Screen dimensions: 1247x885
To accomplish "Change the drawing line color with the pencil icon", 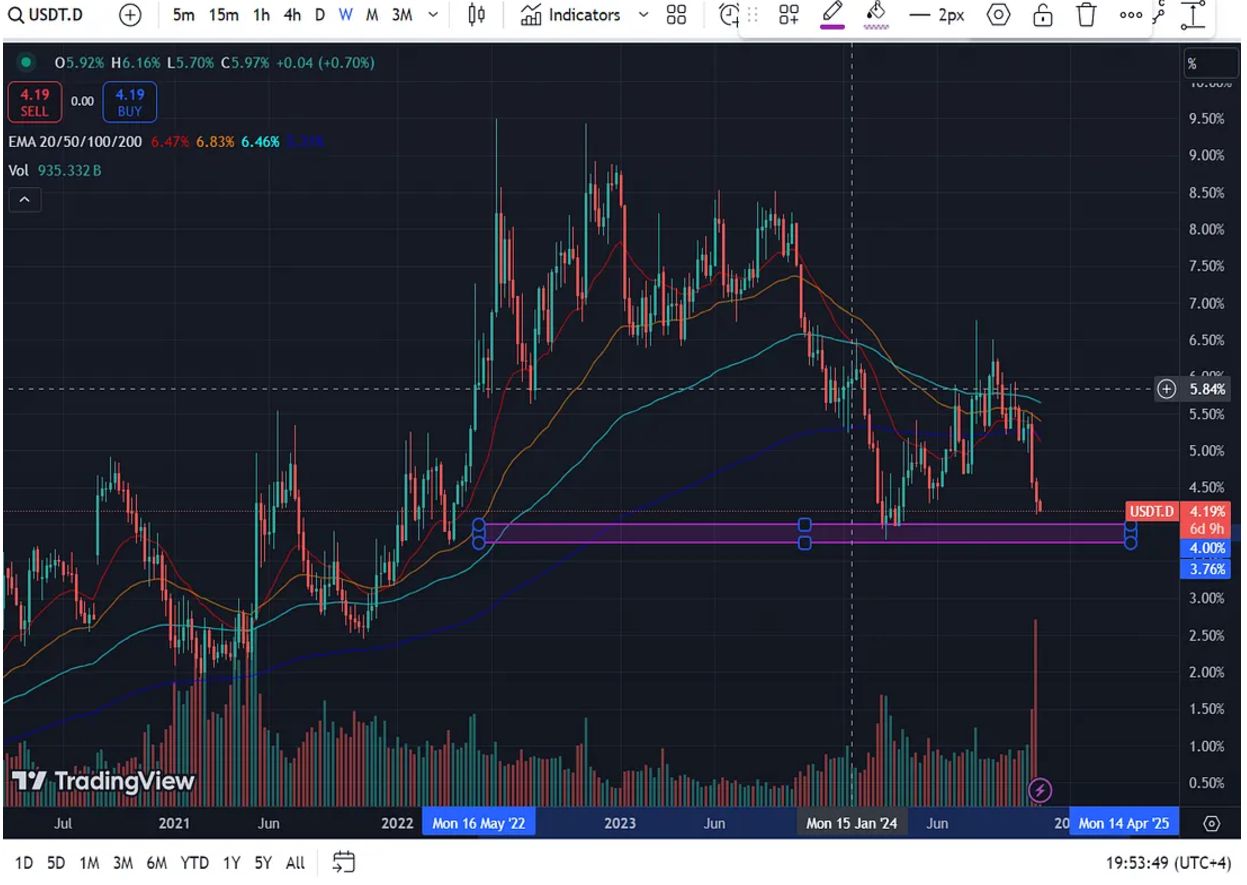I will (832, 15).
